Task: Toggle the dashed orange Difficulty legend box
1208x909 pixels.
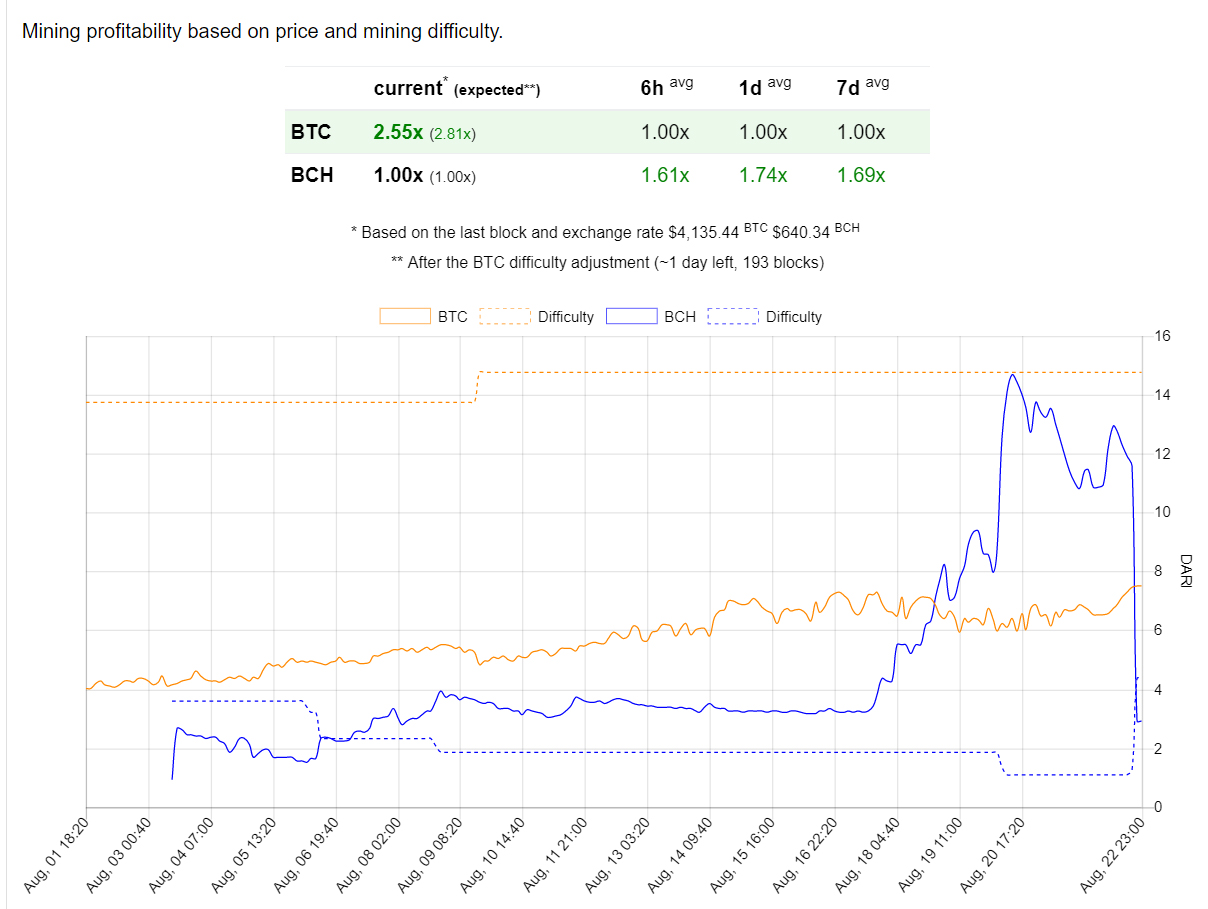Action: 504,317
